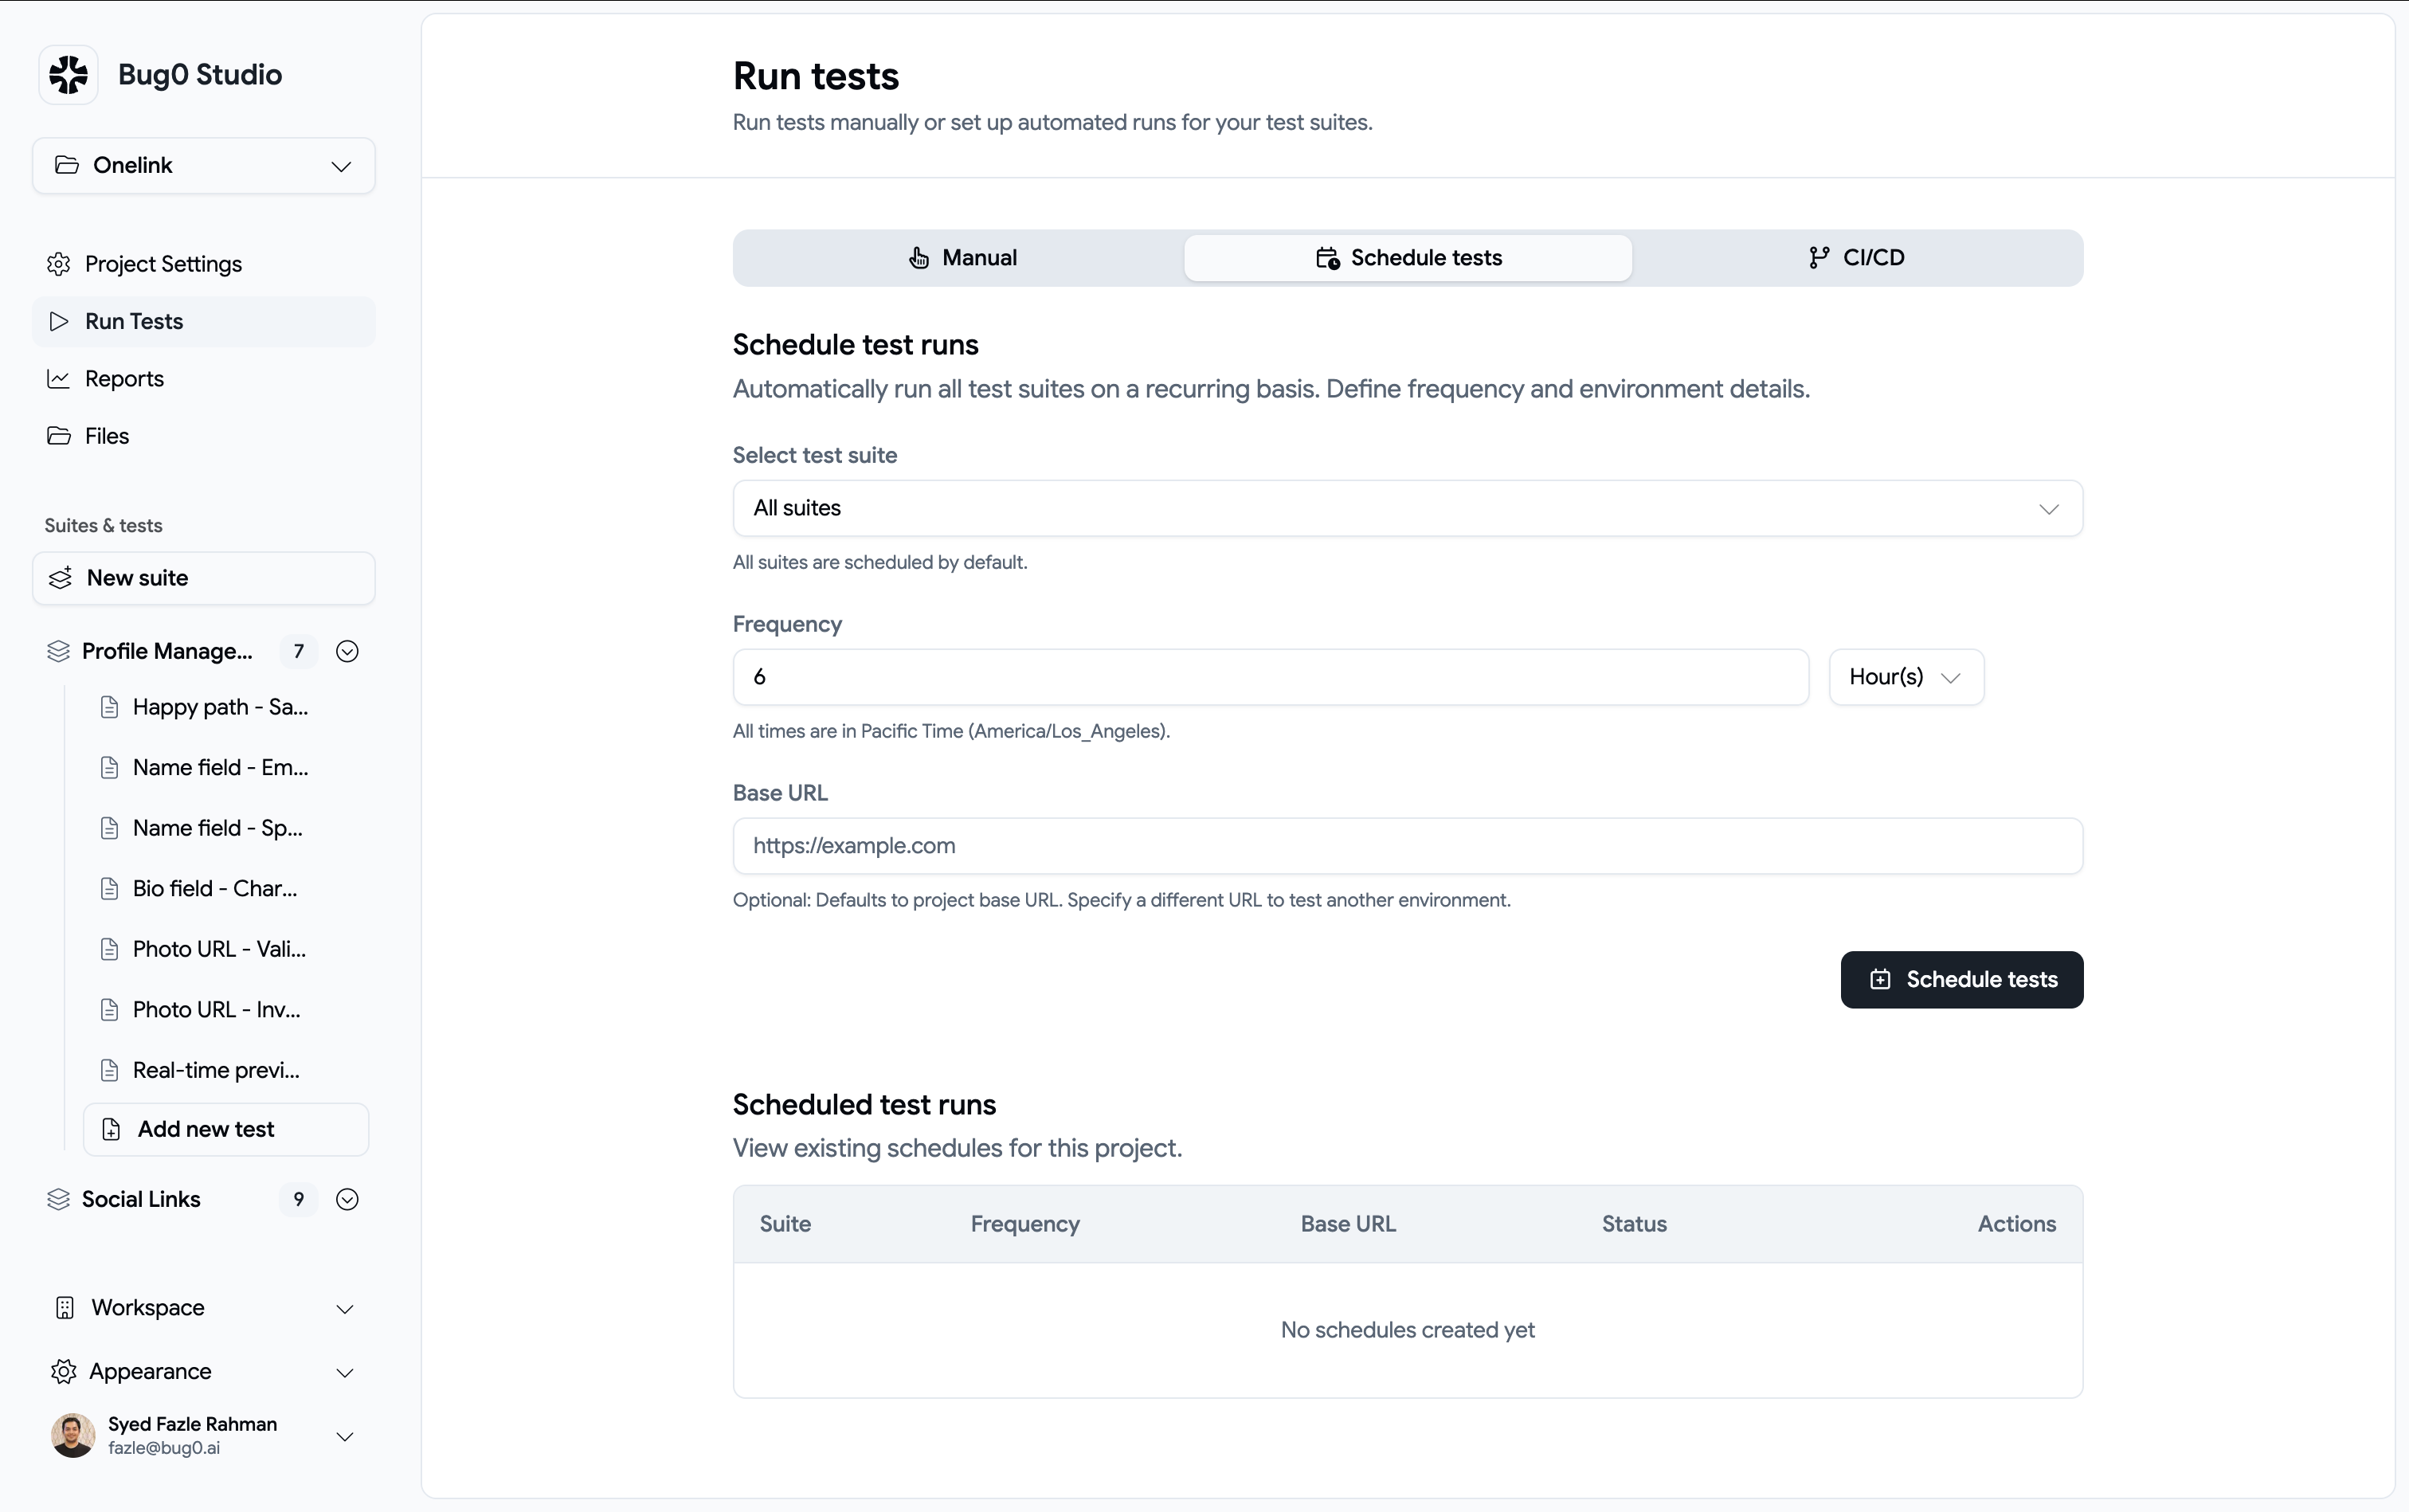Viewport: 2409px width, 1512px height.
Task: Click the Add new test button
Action: click(226, 1129)
